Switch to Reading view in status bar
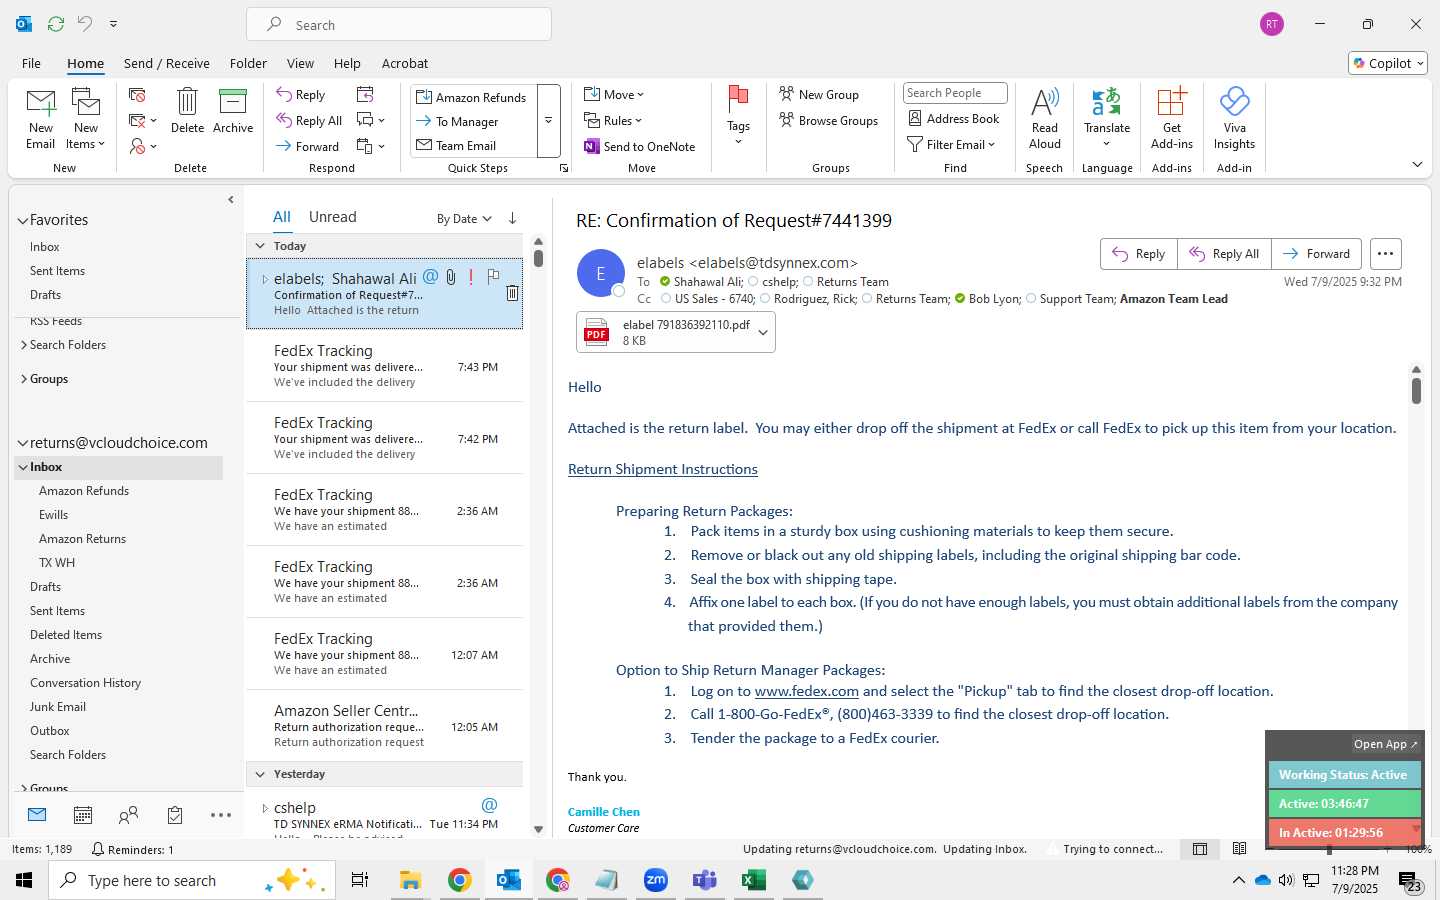This screenshot has height=900, width=1440. click(x=1240, y=849)
